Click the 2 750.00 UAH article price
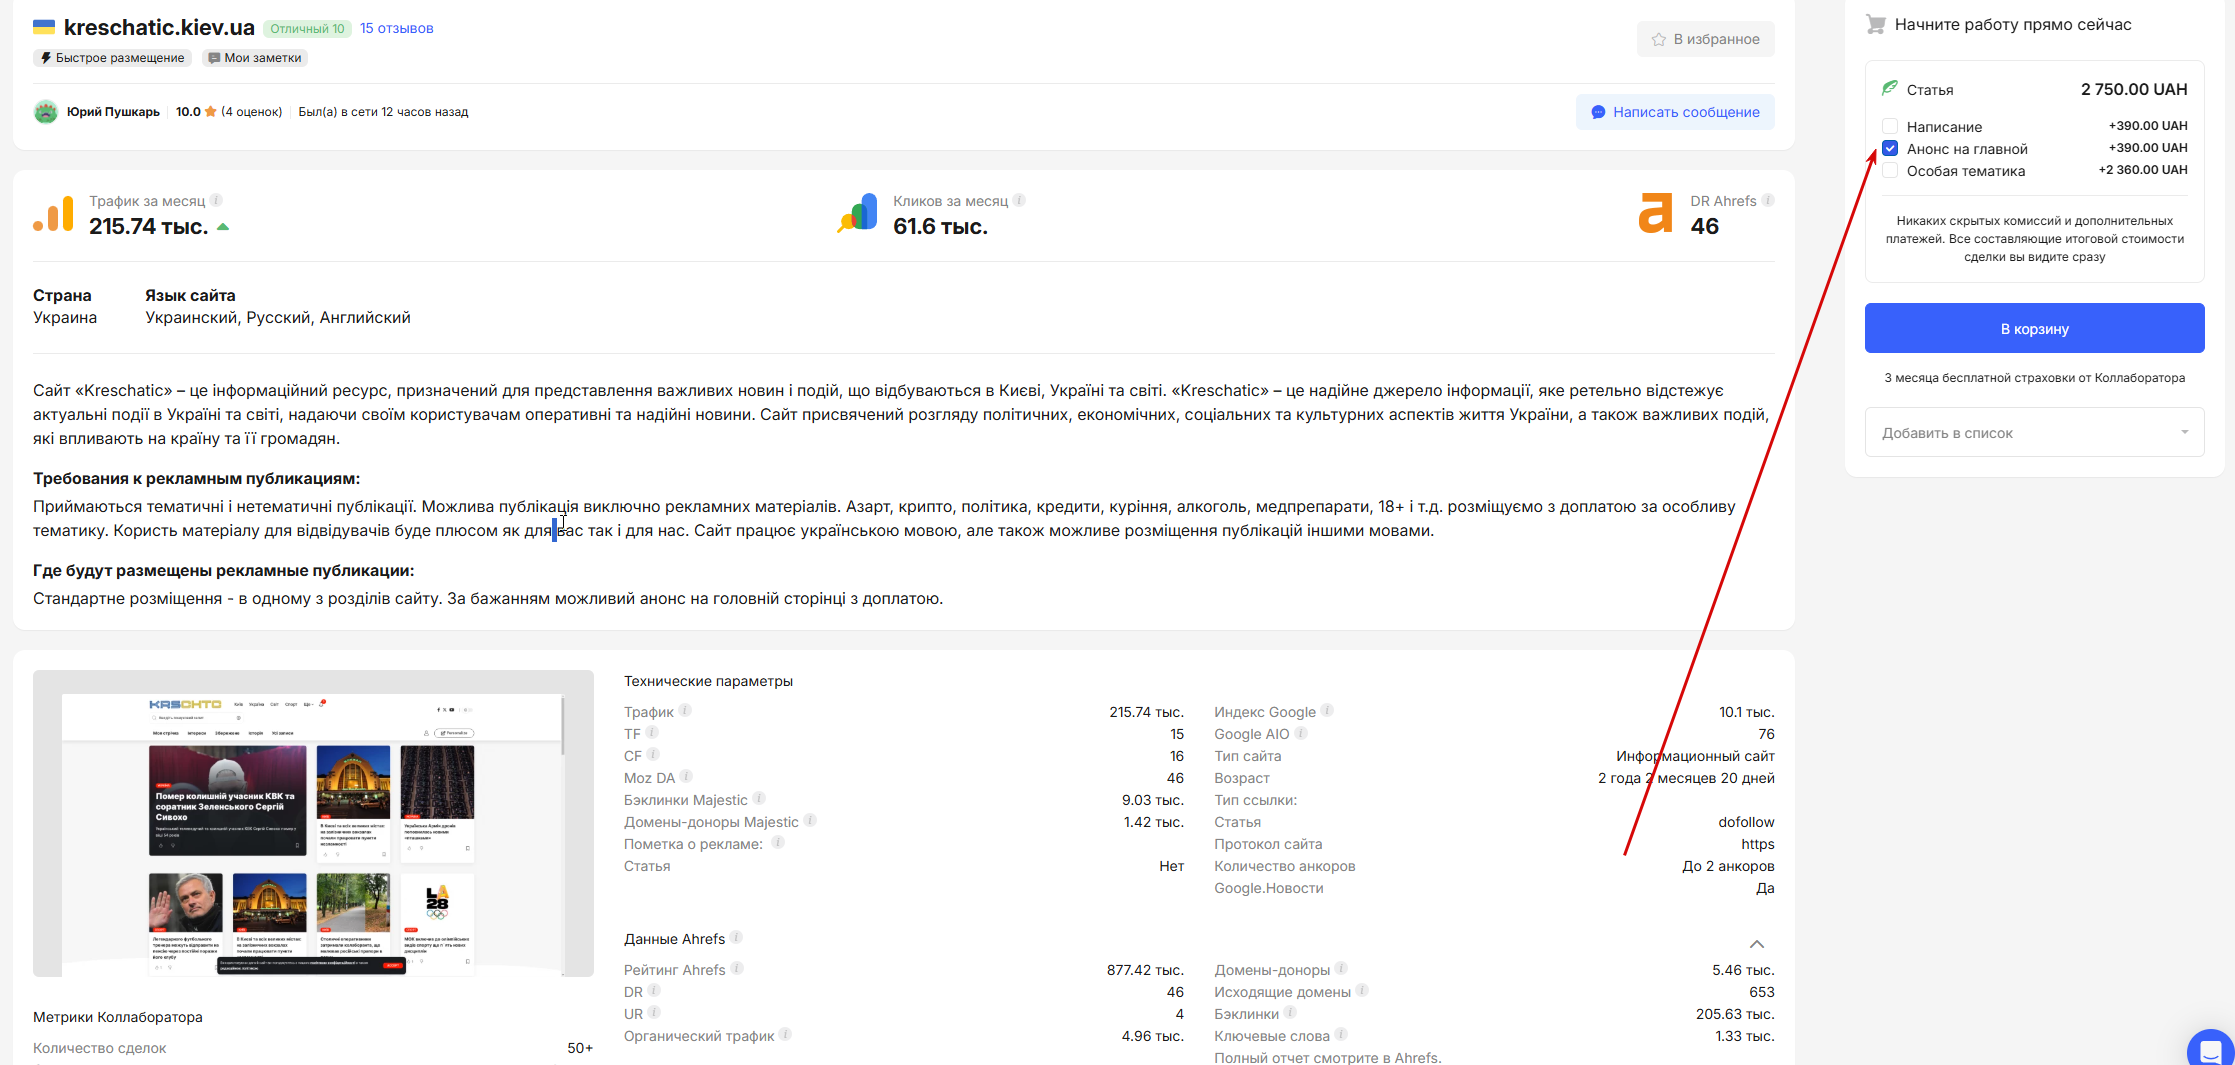Viewport: 2235px width, 1065px height. [x=2134, y=89]
